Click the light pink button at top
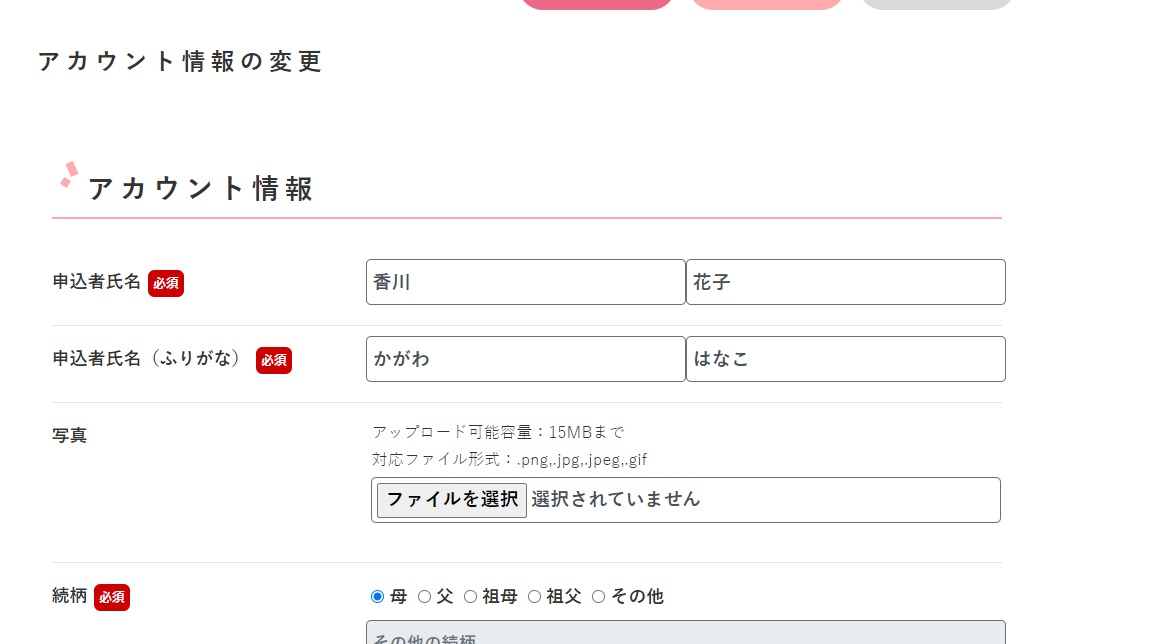 pyautogui.click(x=767, y=4)
